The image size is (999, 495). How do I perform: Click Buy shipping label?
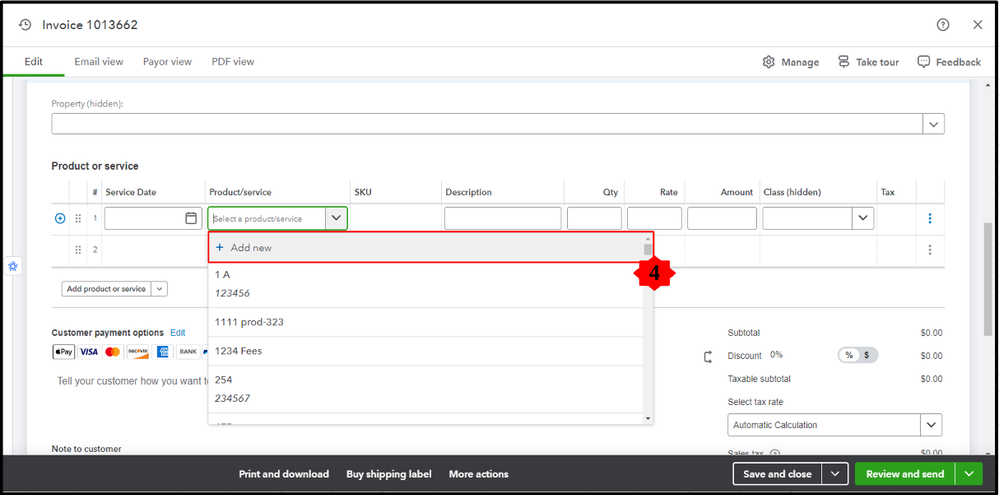389,474
